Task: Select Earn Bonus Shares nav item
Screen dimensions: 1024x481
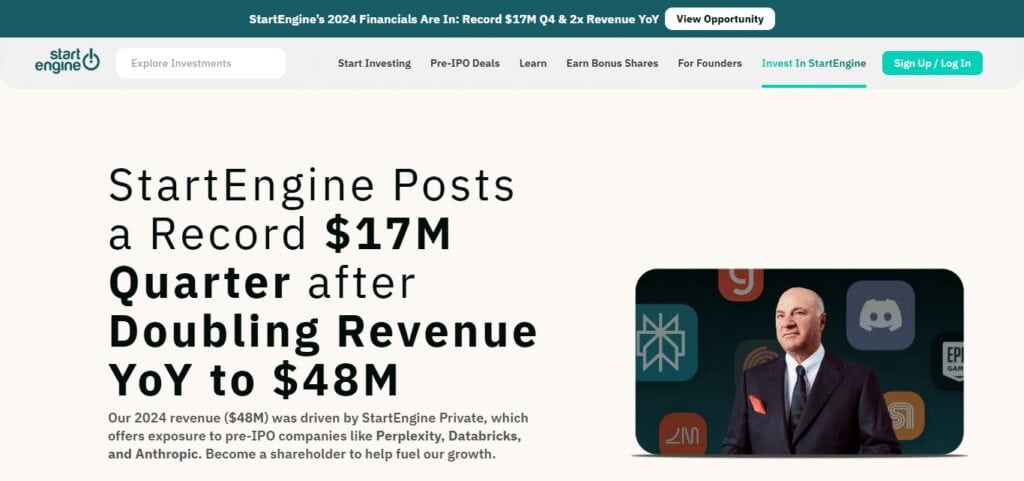Action: tap(612, 63)
